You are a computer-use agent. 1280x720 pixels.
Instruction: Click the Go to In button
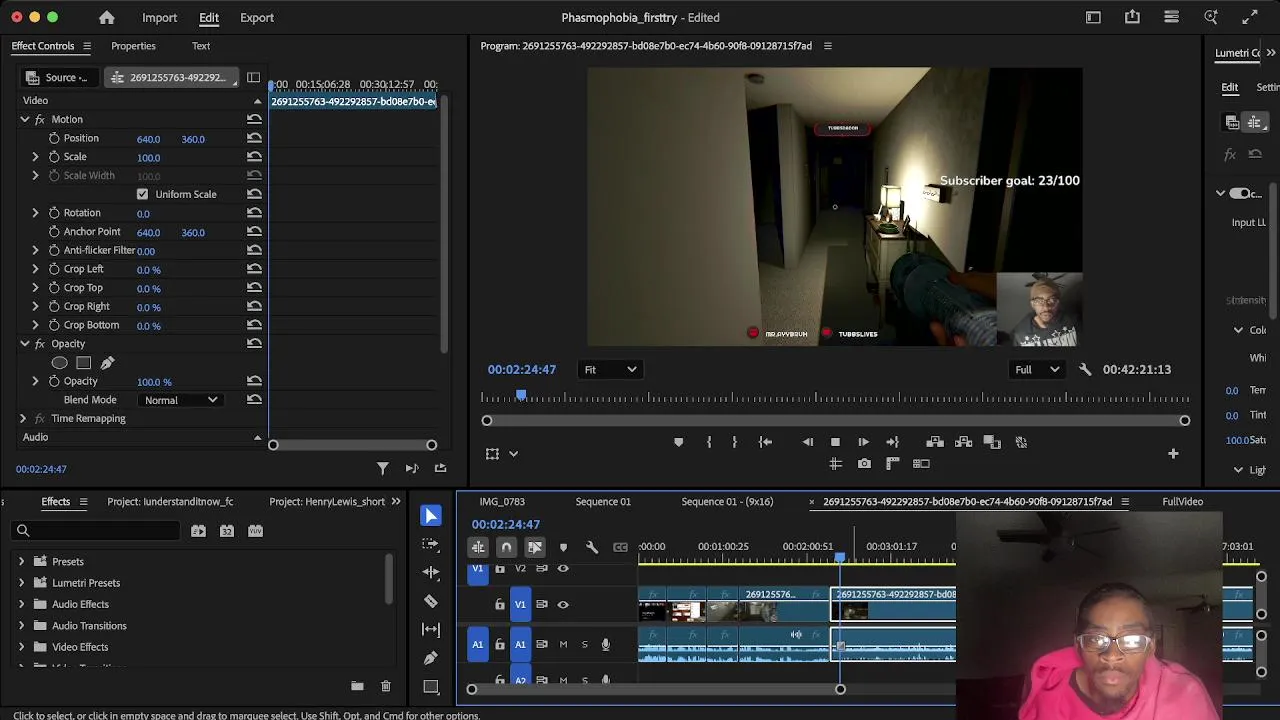(x=765, y=442)
